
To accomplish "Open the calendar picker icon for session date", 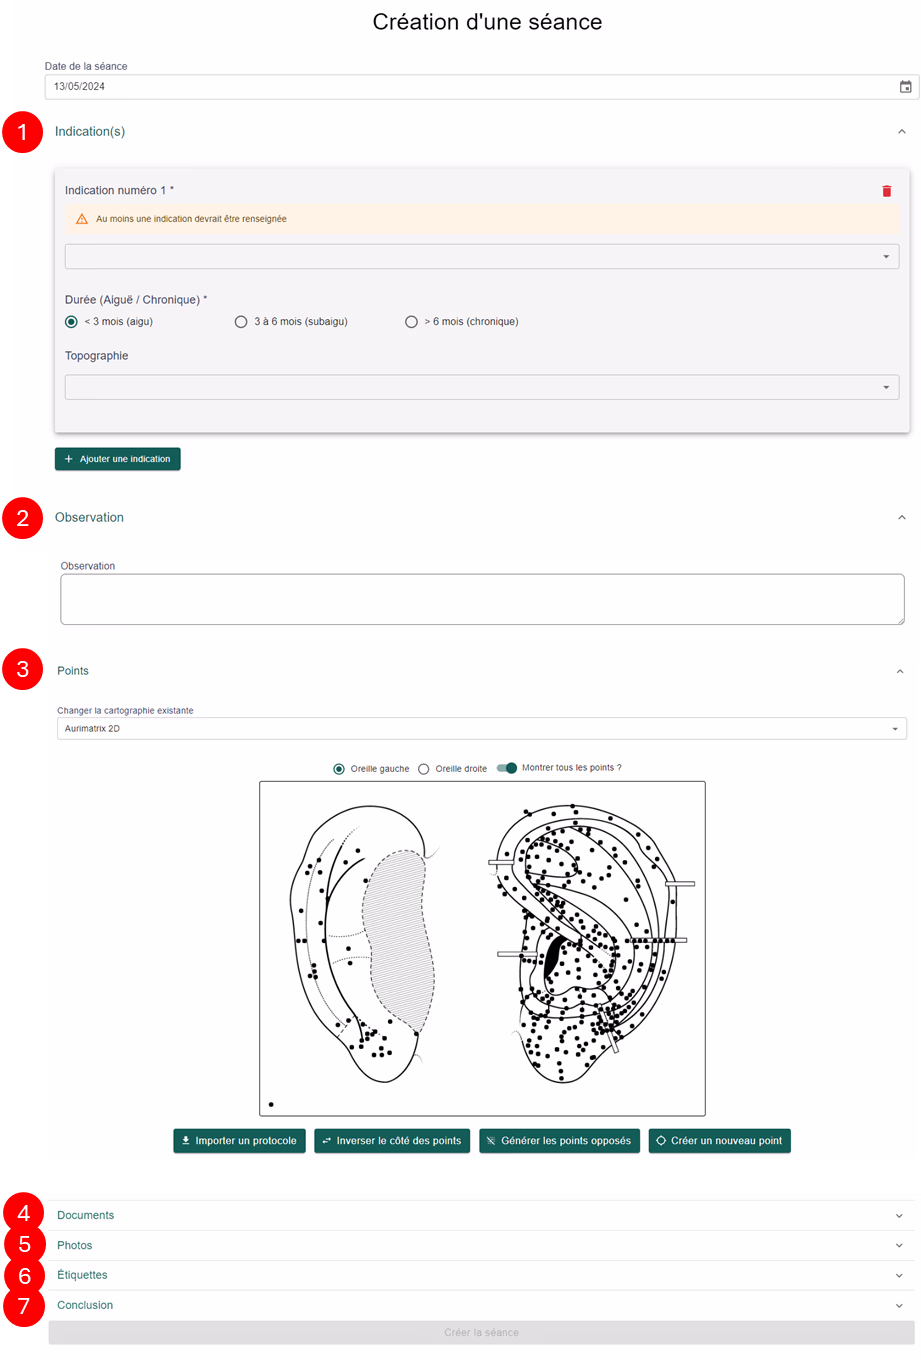I will pyautogui.click(x=905, y=87).
